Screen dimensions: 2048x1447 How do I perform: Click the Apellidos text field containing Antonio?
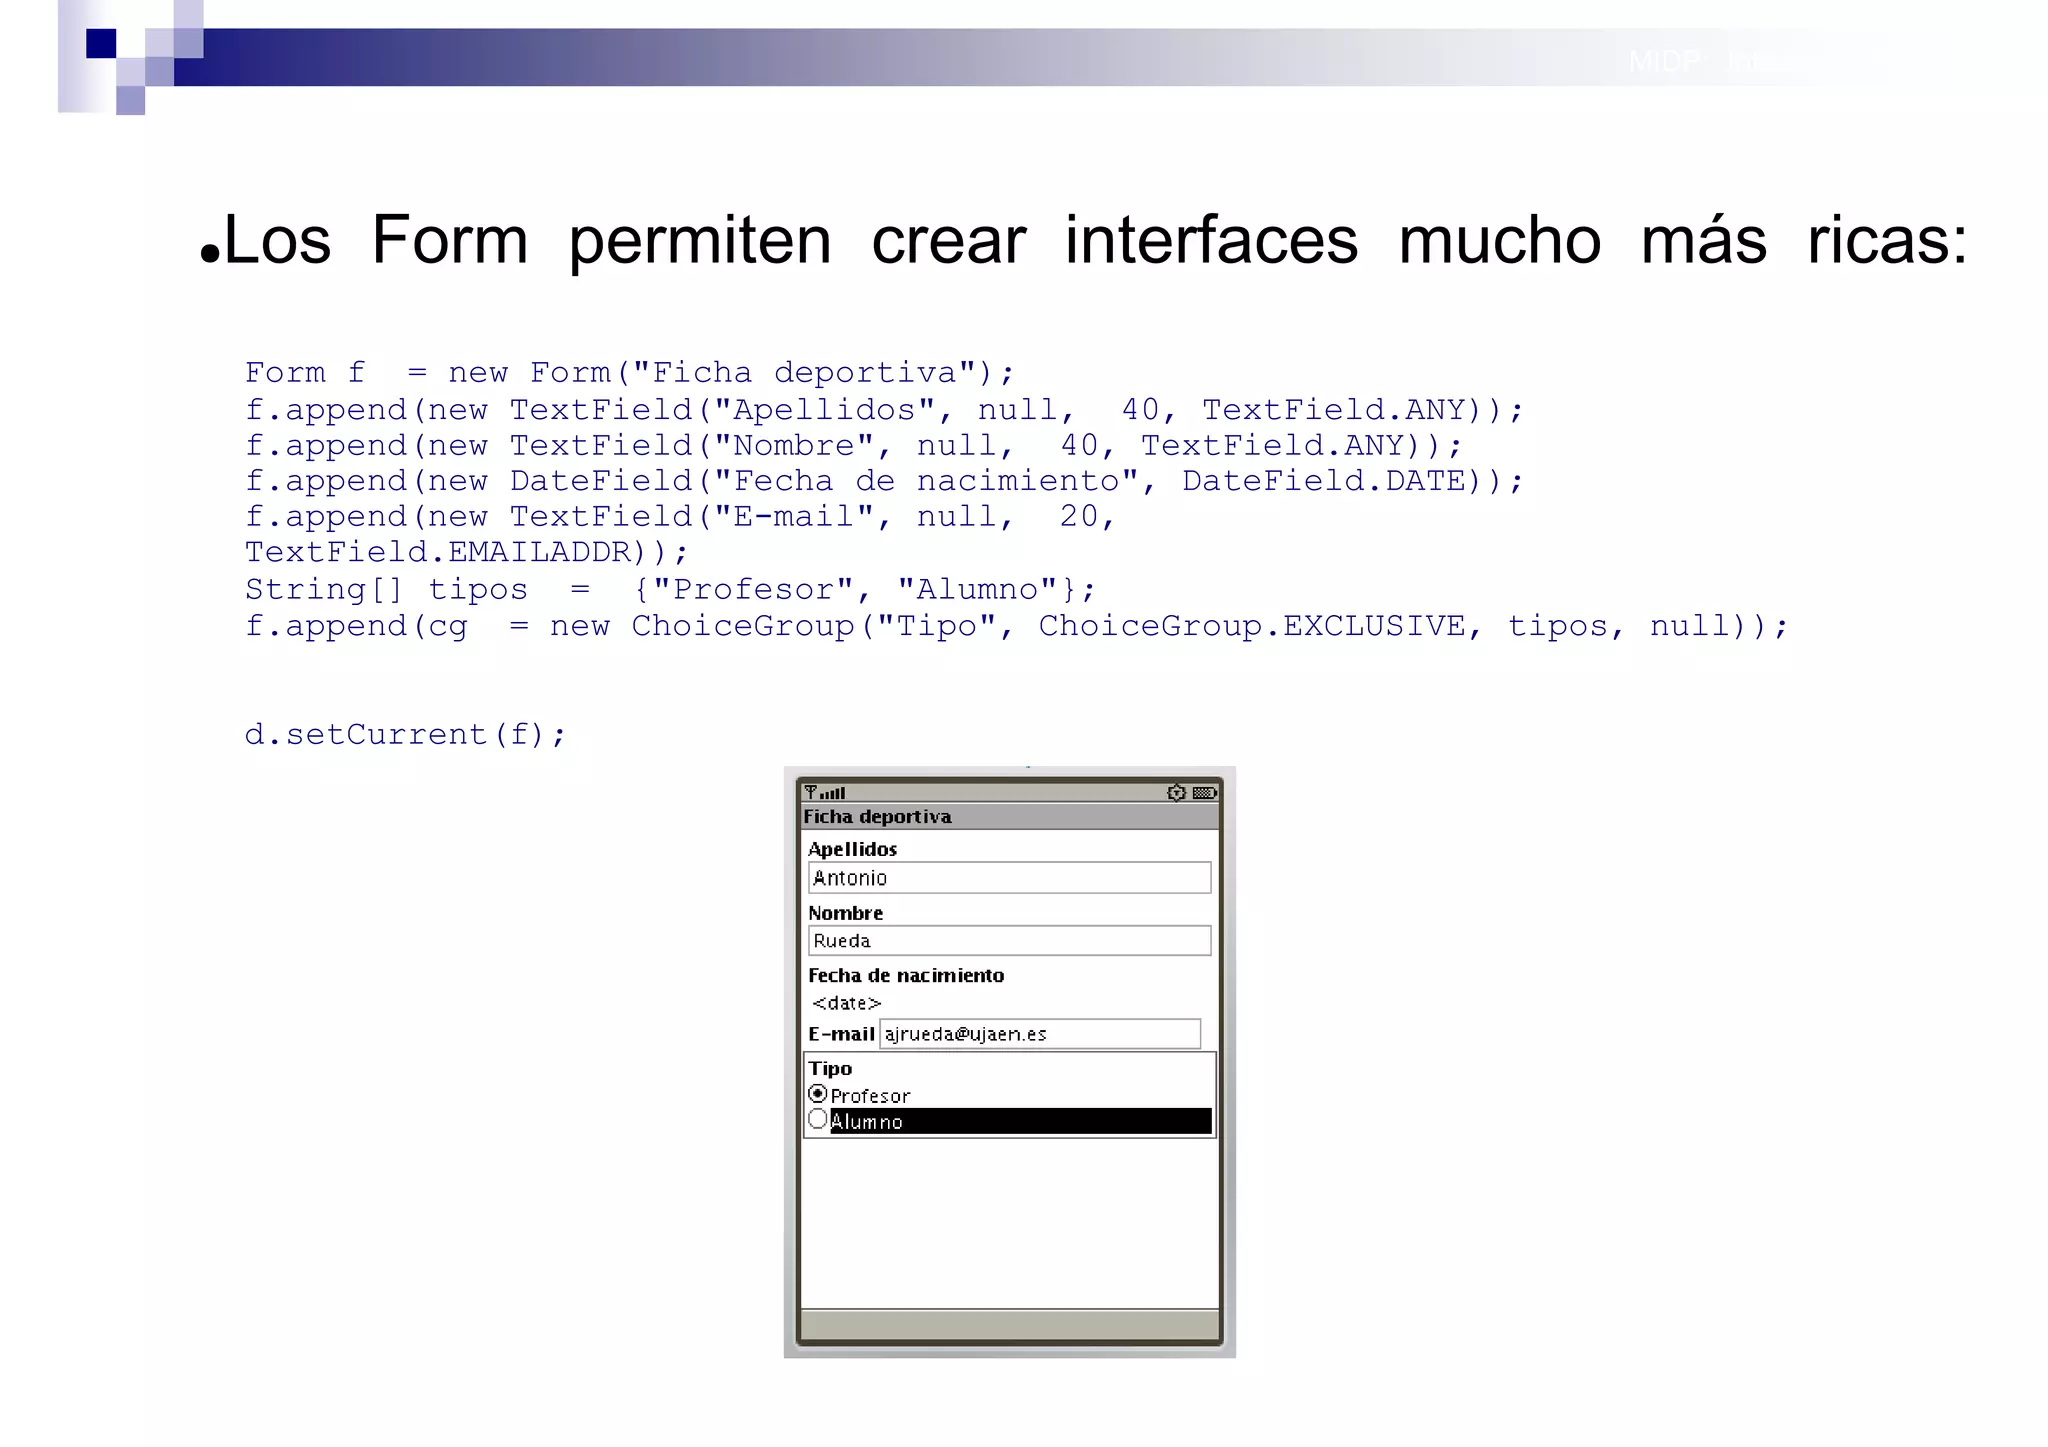pyautogui.click(x=1009, y=878)
